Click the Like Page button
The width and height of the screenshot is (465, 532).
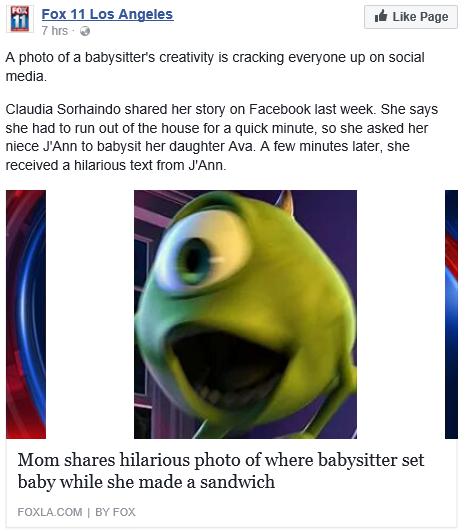(411, 17)
